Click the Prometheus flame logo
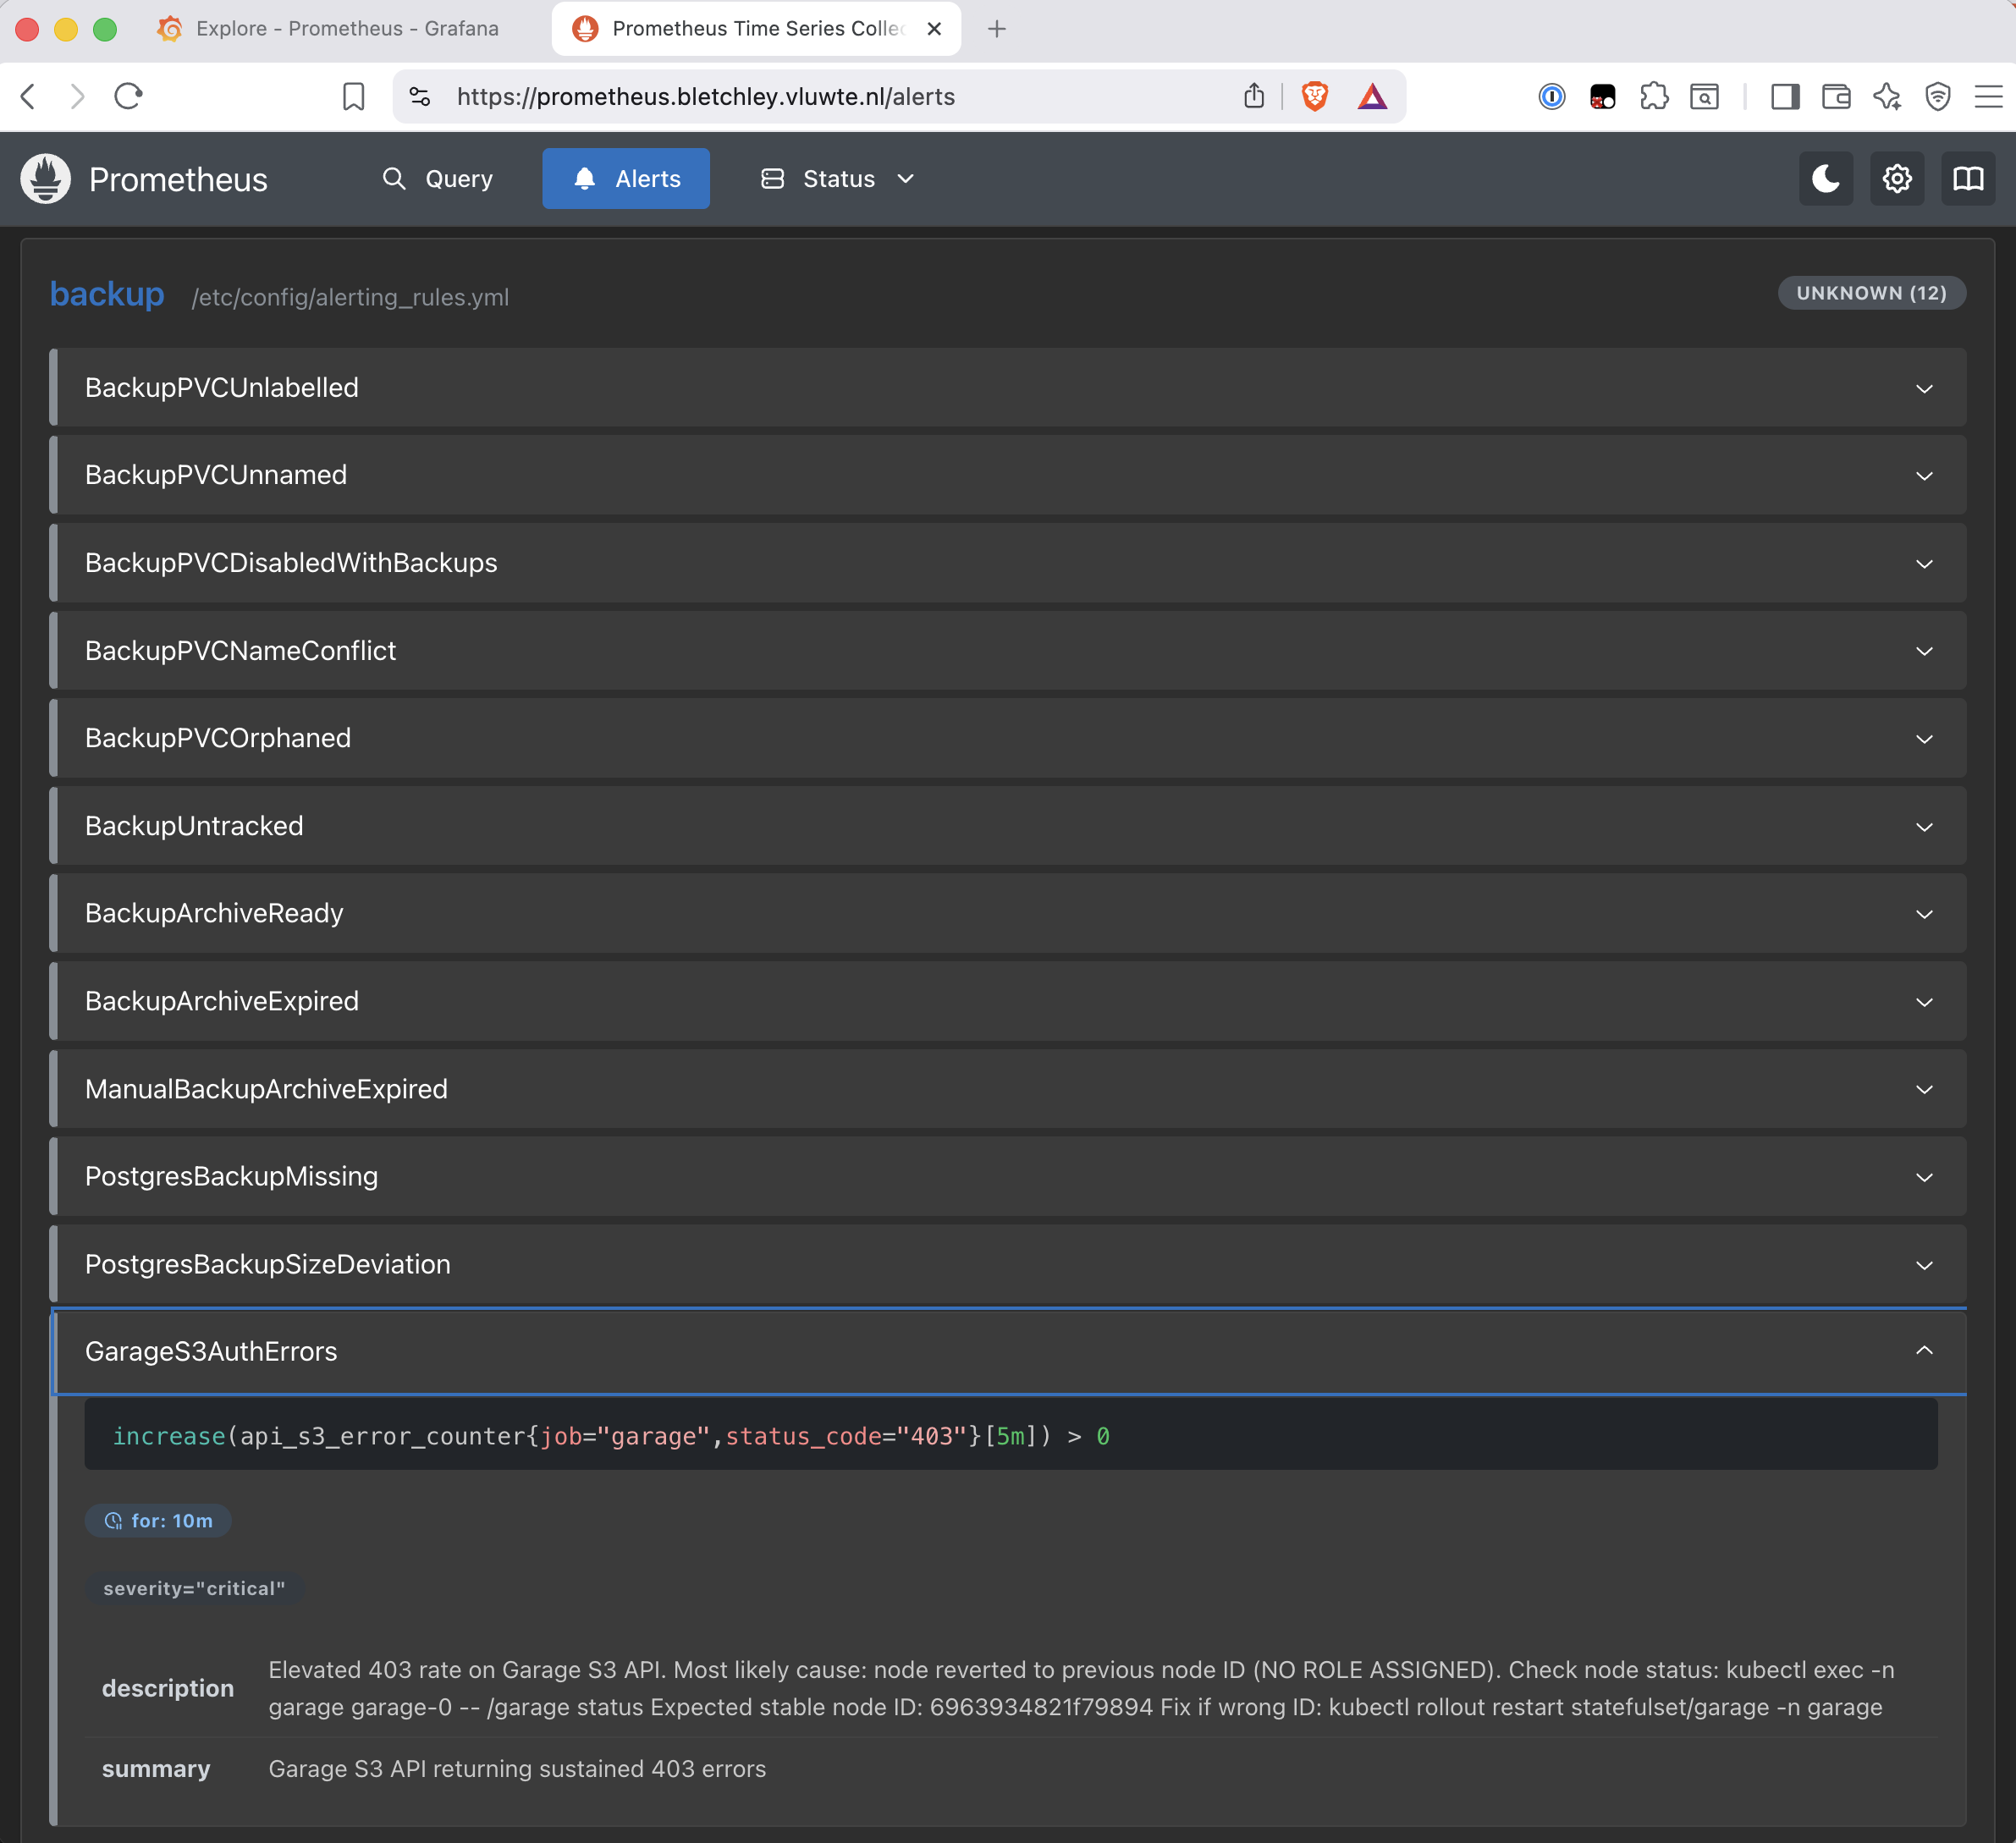2016x1843 pixels. click(x=46, y=179)
